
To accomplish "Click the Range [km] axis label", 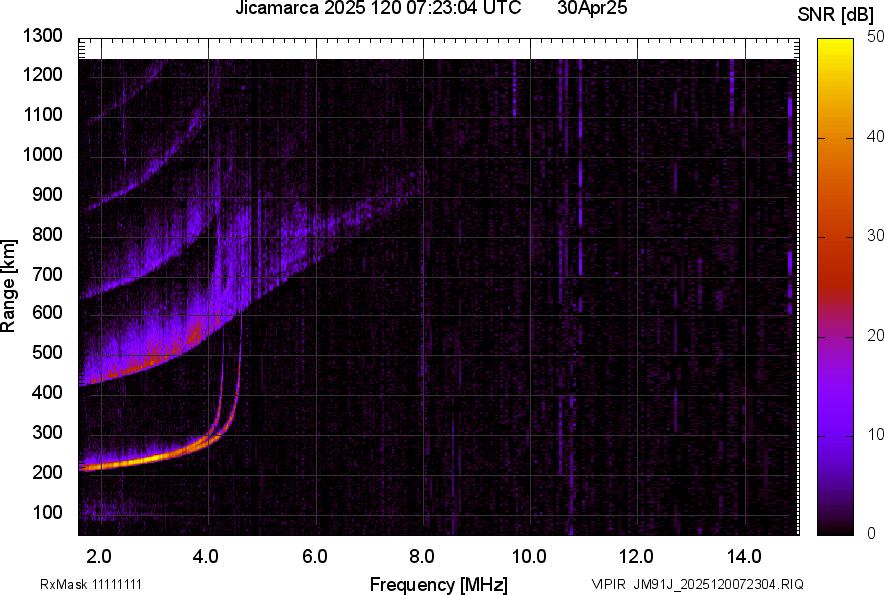I will coord(8,286).
